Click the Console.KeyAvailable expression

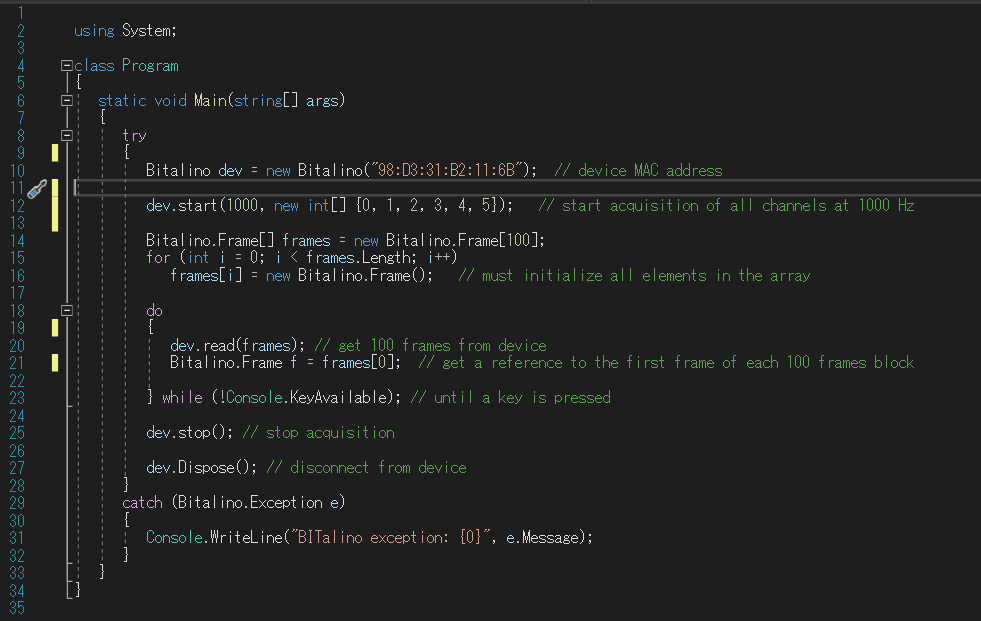pyautogui.click(x=309, y=398)
